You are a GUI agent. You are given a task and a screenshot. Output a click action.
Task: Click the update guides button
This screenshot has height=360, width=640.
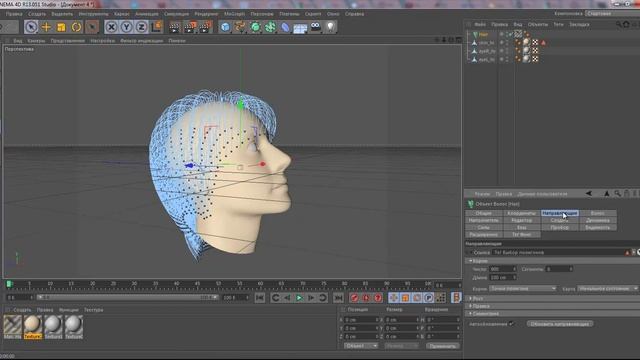point(560,324)
